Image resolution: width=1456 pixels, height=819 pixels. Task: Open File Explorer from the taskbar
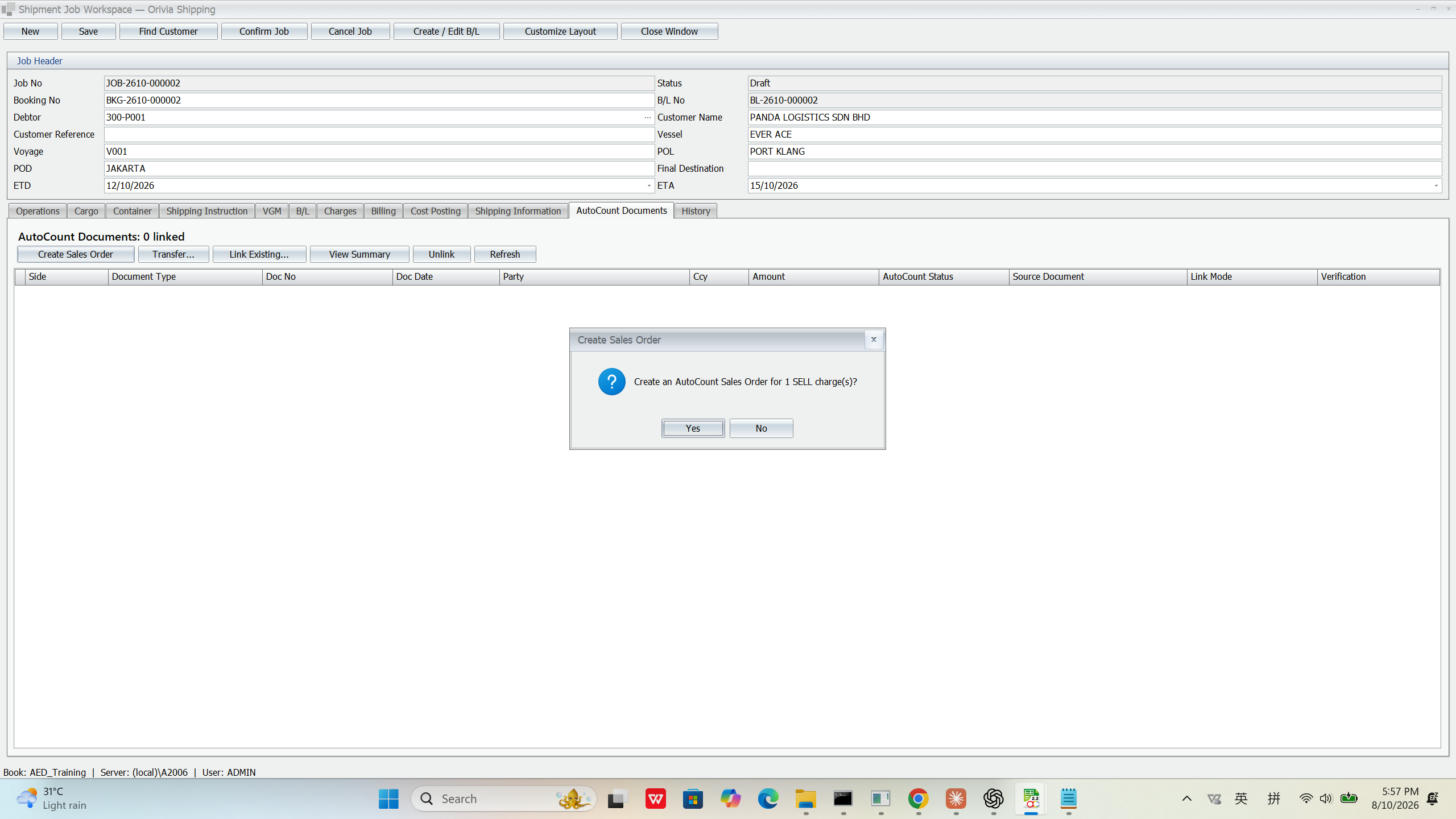point(806,798)
